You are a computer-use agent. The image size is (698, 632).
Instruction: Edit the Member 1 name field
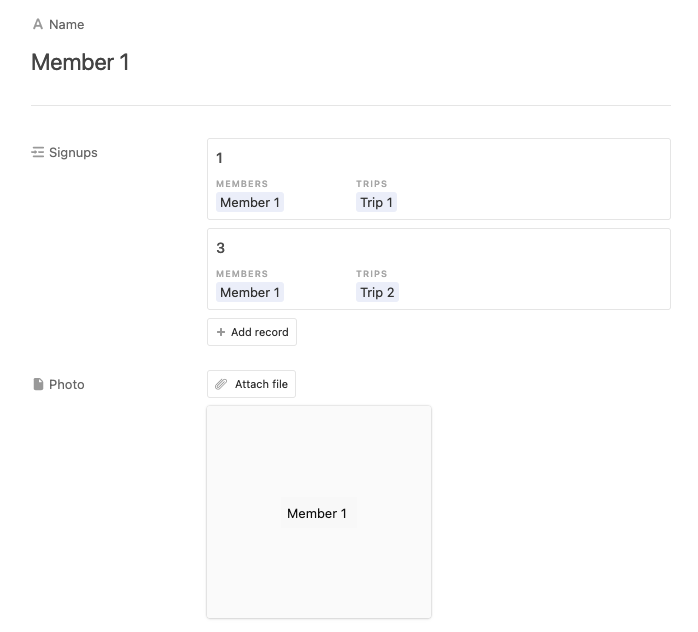pyautogui.click(x=80, y=62)
